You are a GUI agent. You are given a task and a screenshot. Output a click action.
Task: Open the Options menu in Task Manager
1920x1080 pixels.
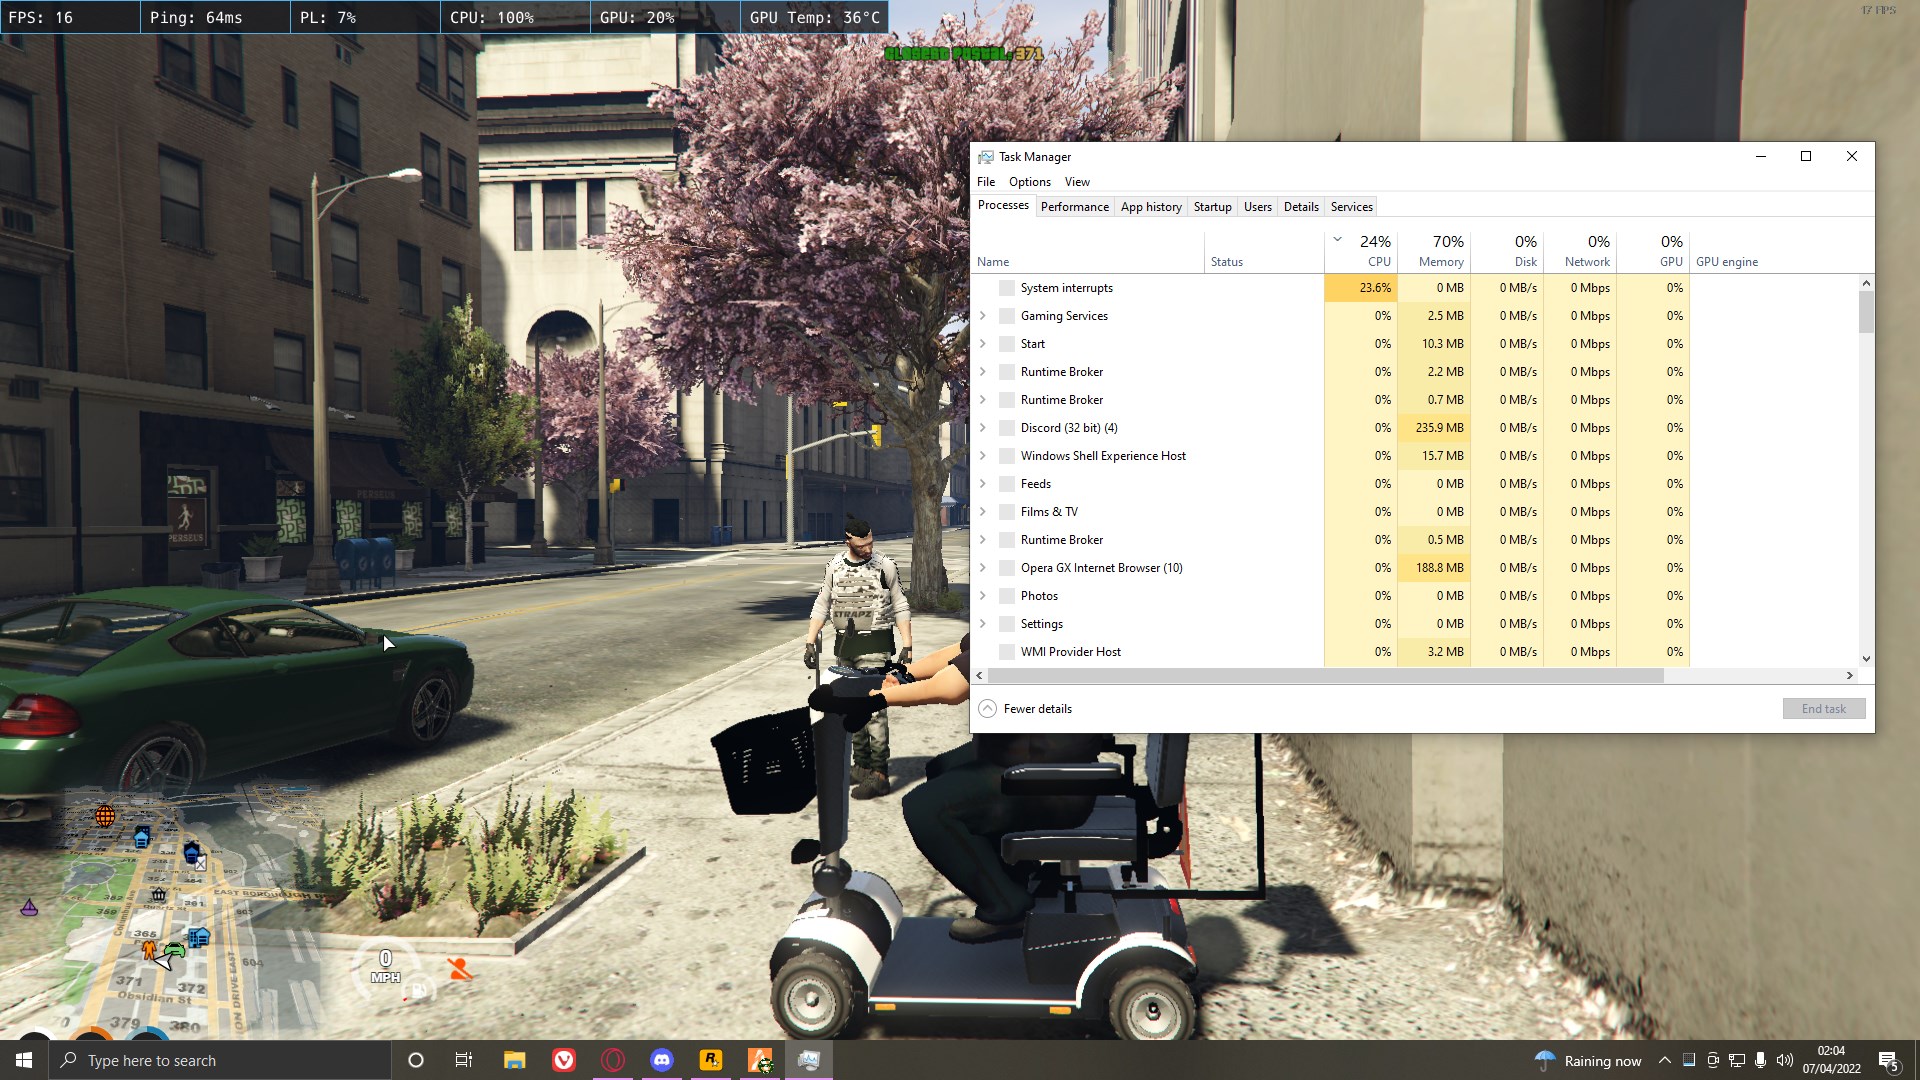[x=1029, y=182]
